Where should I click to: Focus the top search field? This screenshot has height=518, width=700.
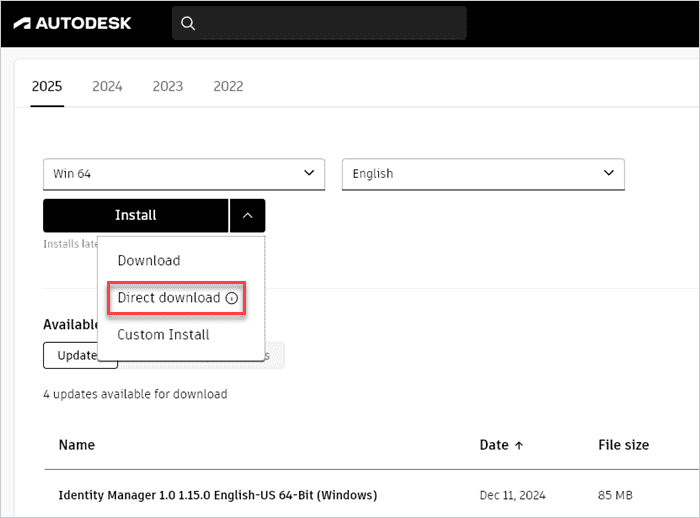point(319,23)
